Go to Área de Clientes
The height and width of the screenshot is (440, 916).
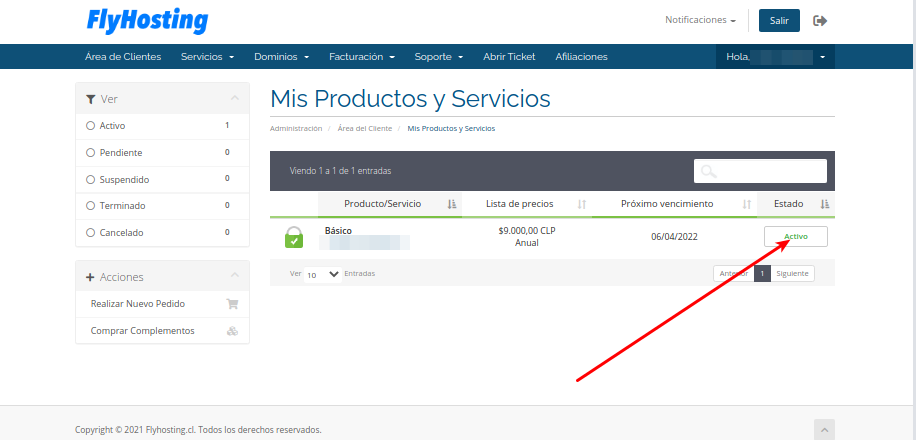pos(123,57)
